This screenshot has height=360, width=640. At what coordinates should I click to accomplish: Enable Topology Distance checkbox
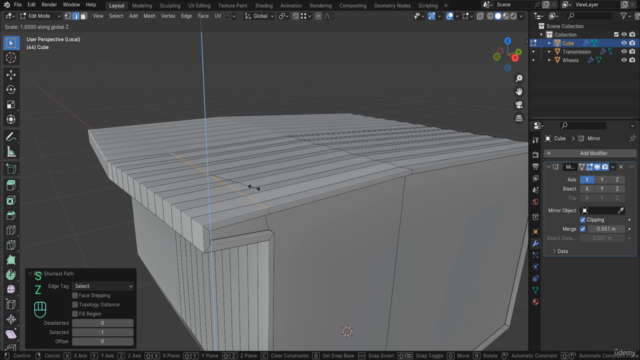click(x=75, y=305)
